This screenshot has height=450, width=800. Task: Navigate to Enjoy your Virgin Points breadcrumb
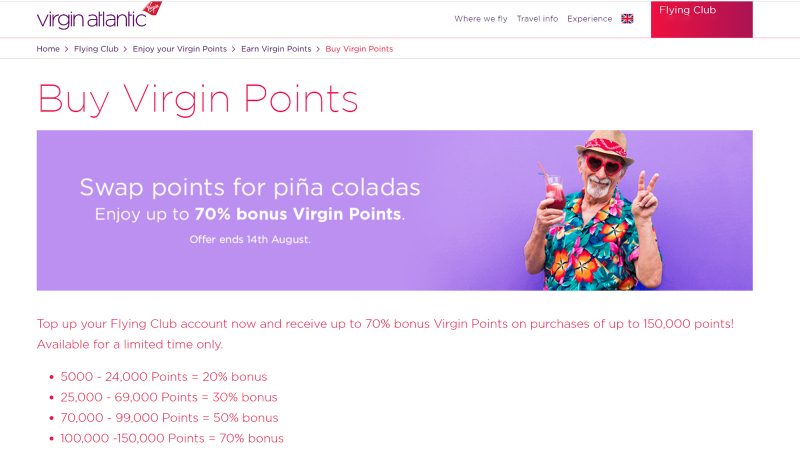click(x=180, y=49)
